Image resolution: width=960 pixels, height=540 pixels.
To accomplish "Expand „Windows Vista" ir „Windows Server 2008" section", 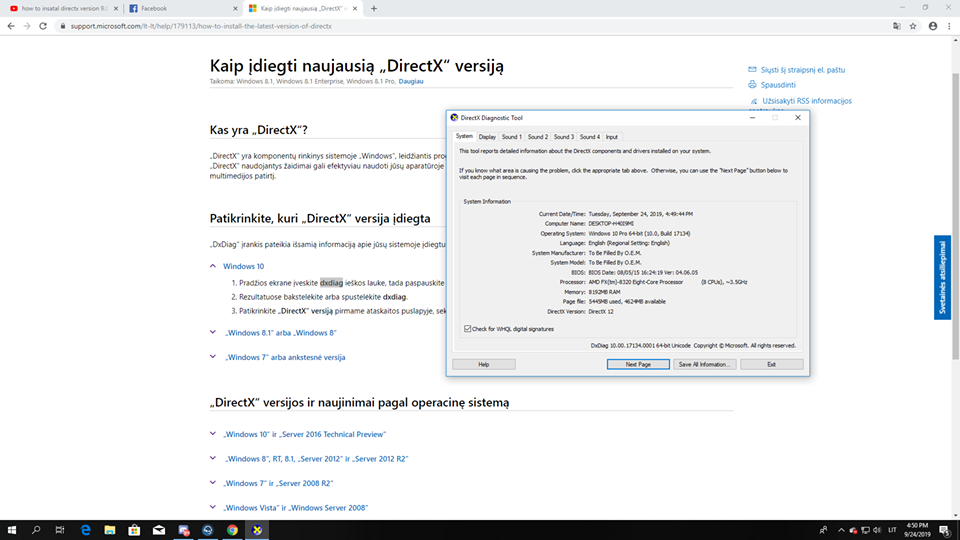I will click(x=295, y=508).
